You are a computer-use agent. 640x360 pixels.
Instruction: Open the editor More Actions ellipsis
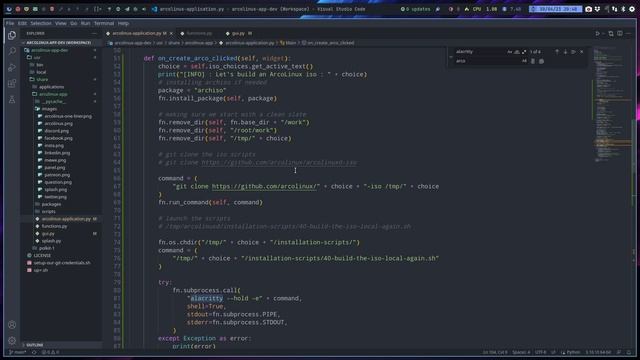[629, 33]
